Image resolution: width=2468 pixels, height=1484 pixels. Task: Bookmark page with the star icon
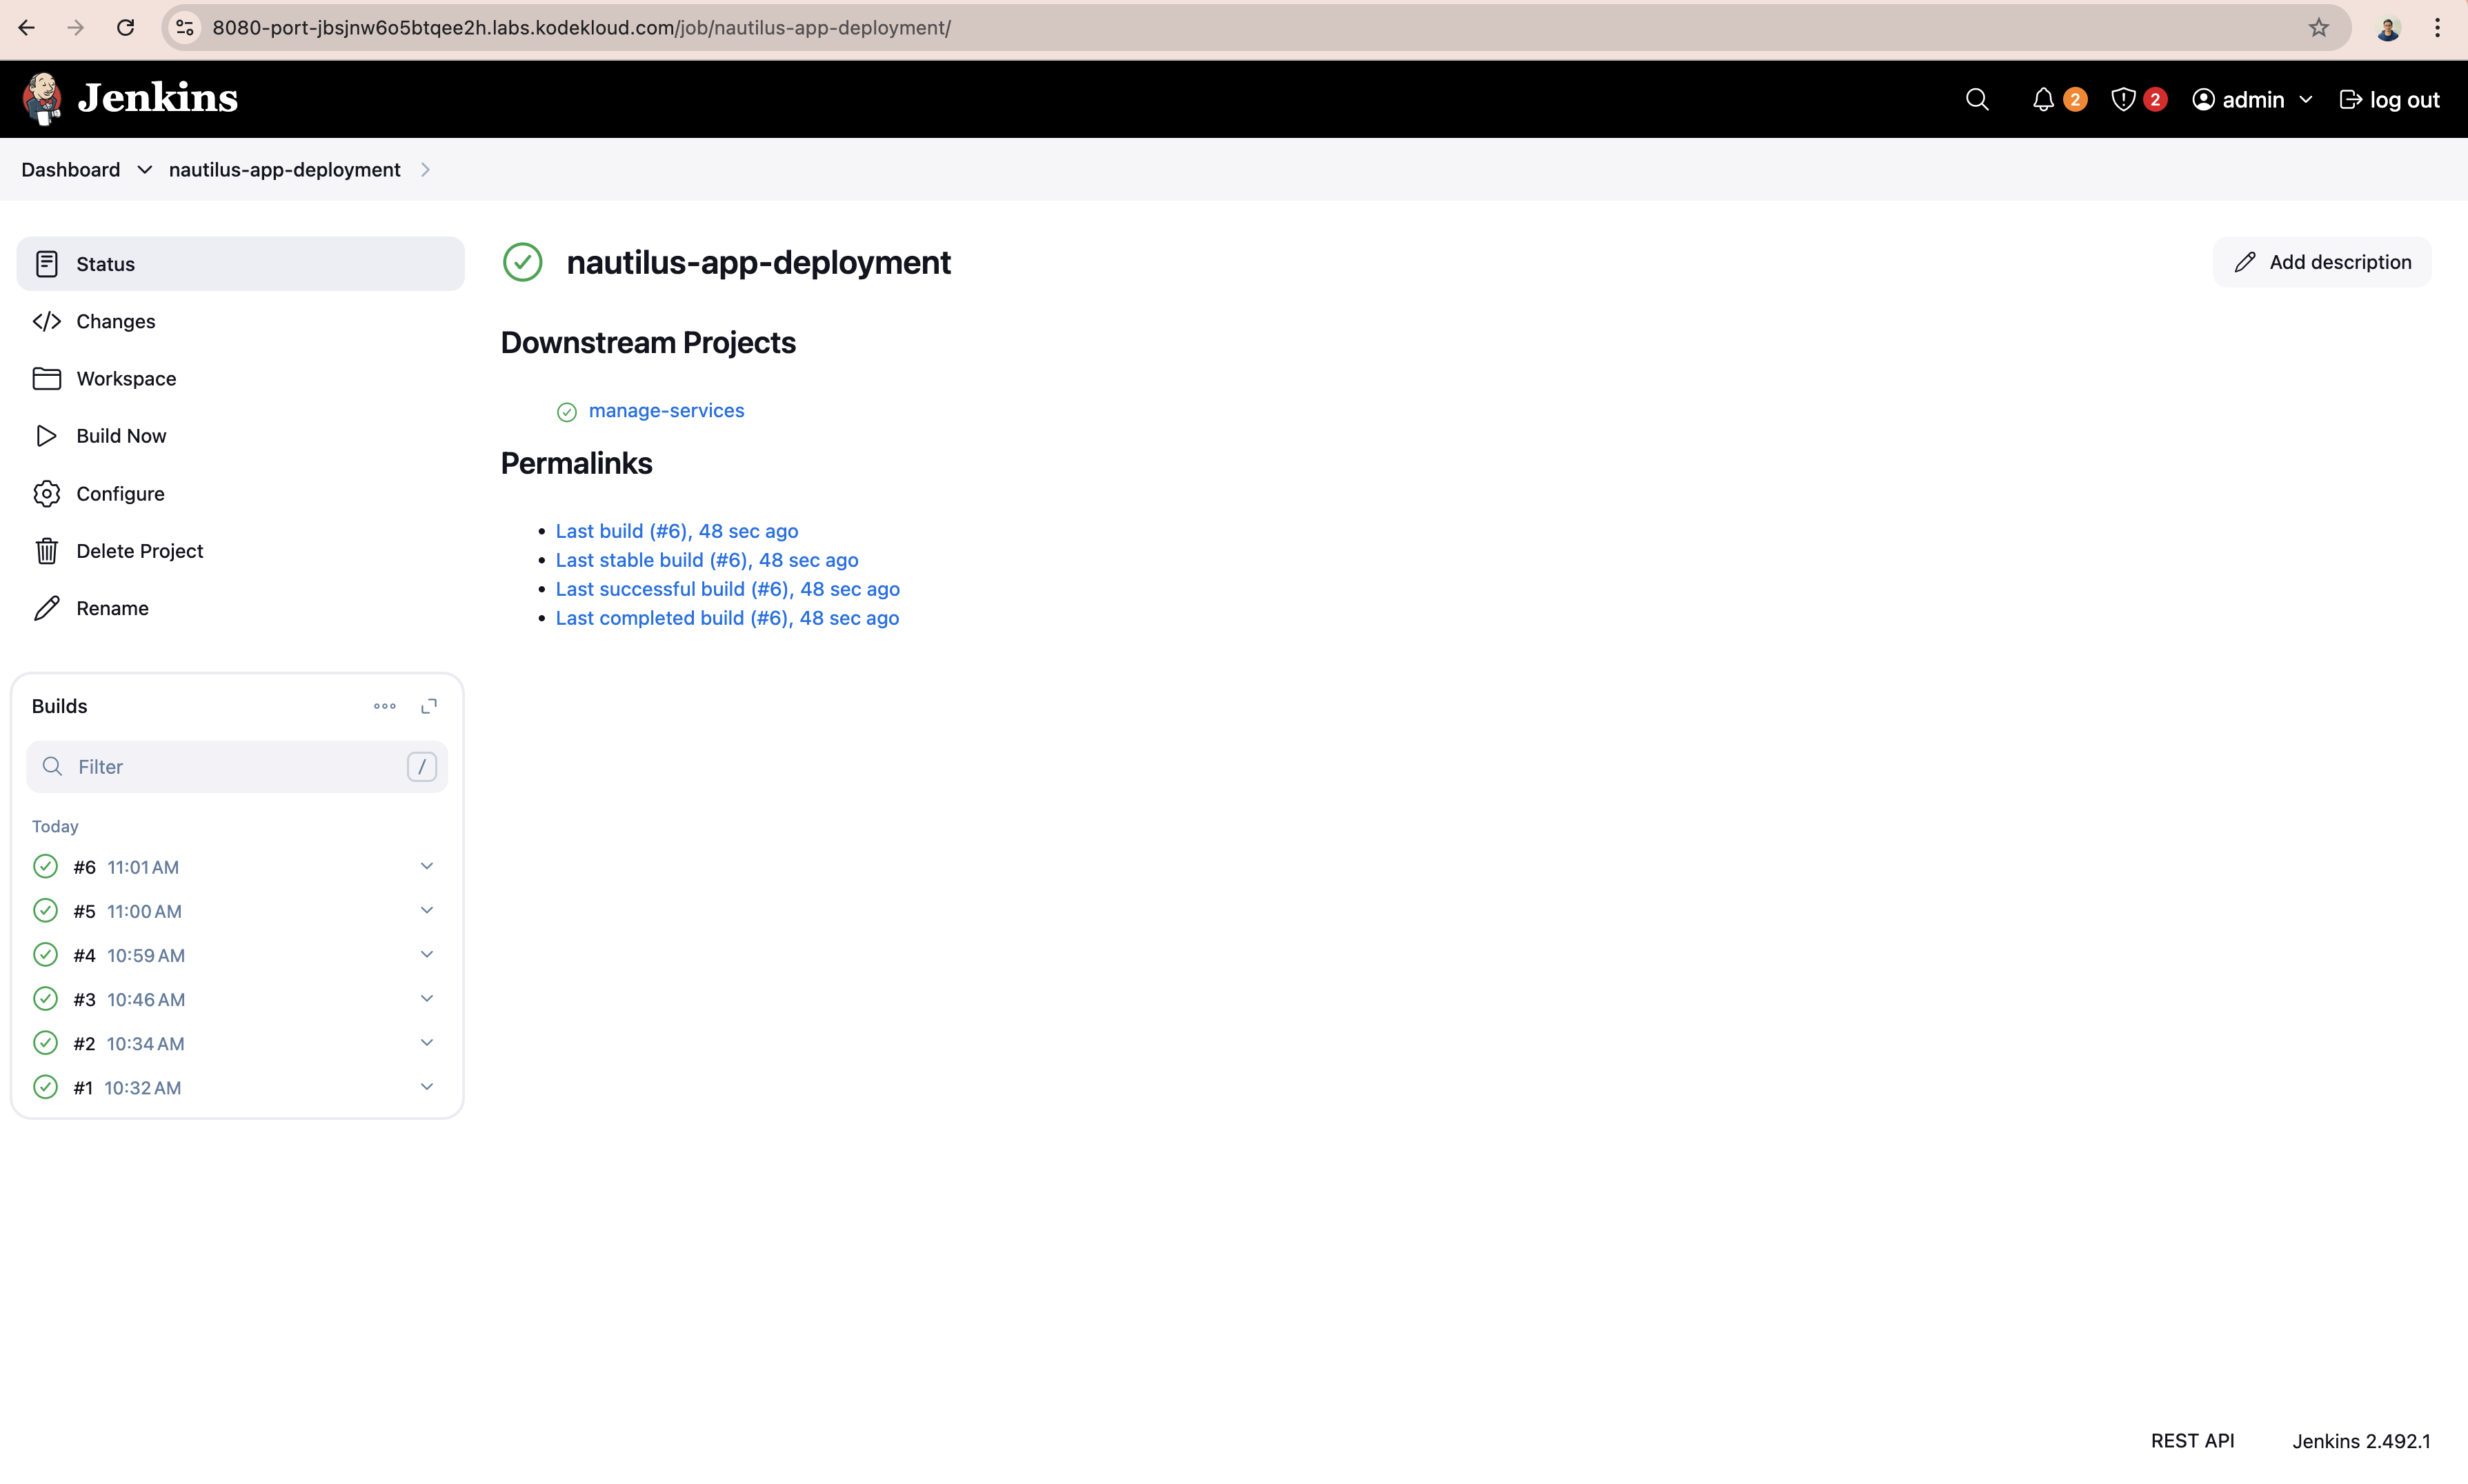tap(2318, 28)
